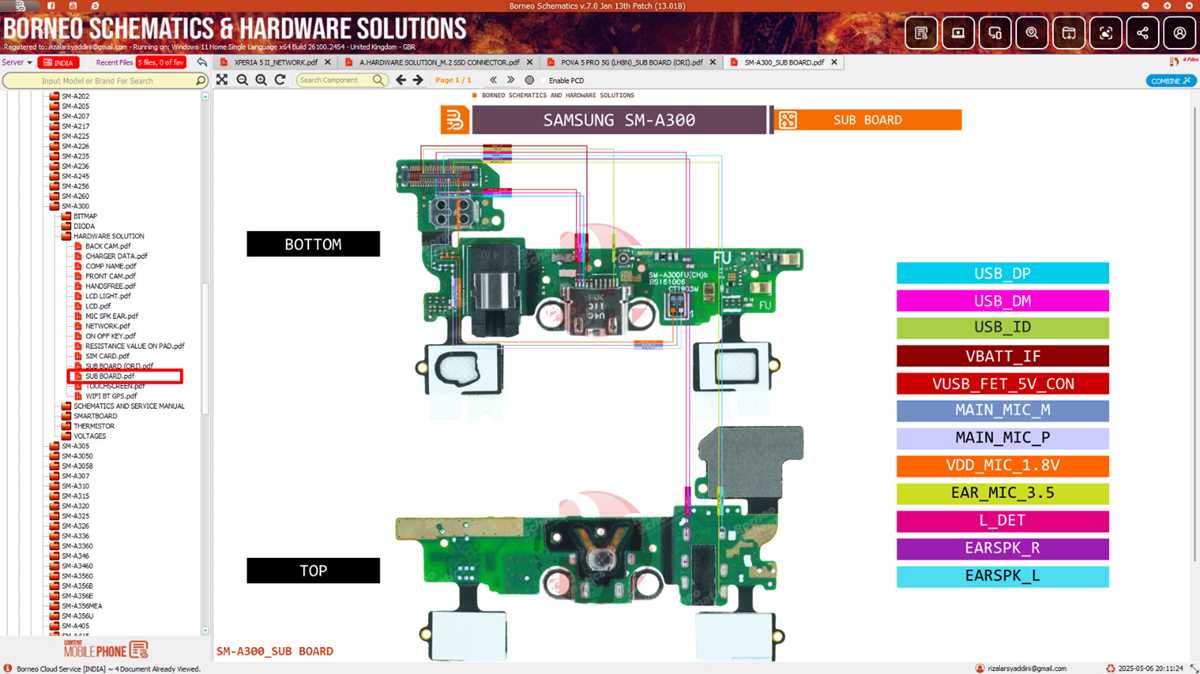Open the Server dropdown
1200x674 pixels.
click(15, 62)
